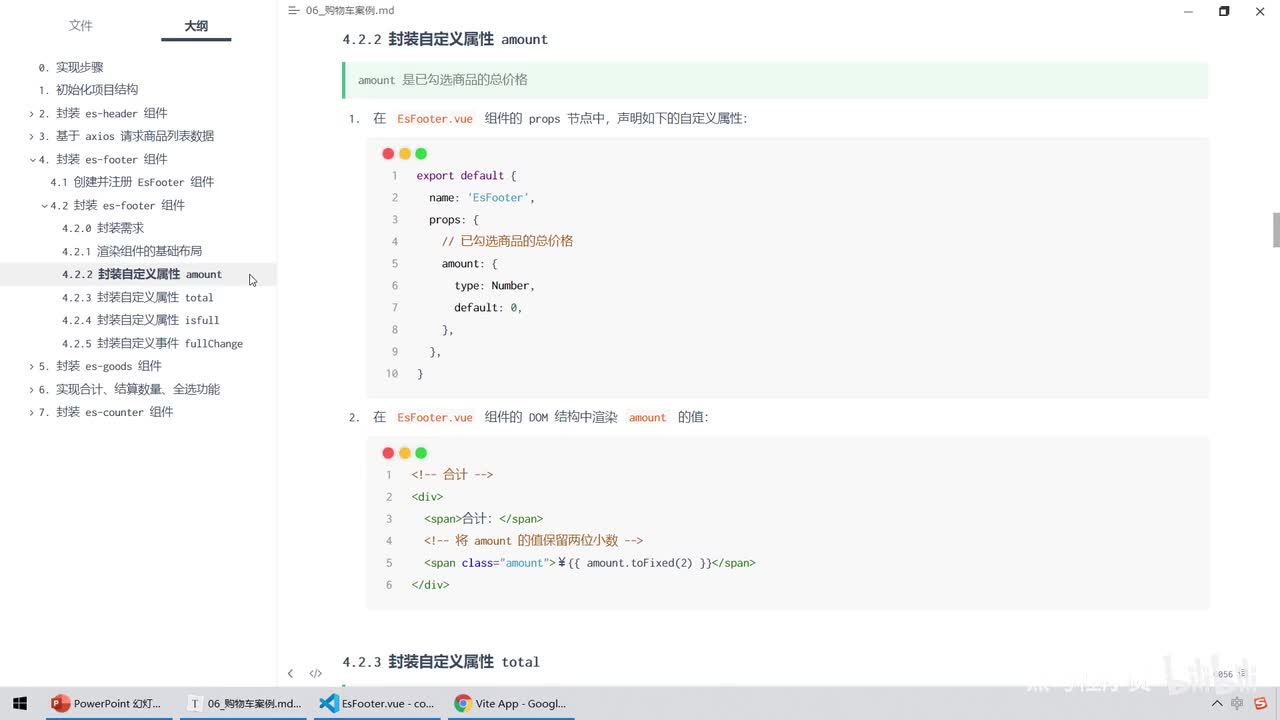Click code line name: 'EsFooter',
Screen dimensions: 1280x720
pyautogui.click(x=482, y=198)
